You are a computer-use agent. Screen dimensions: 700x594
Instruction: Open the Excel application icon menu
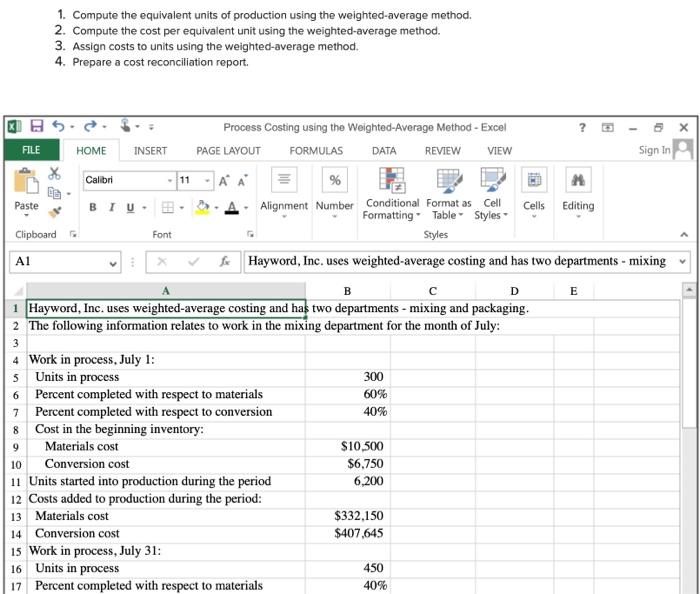pos(14,127)
